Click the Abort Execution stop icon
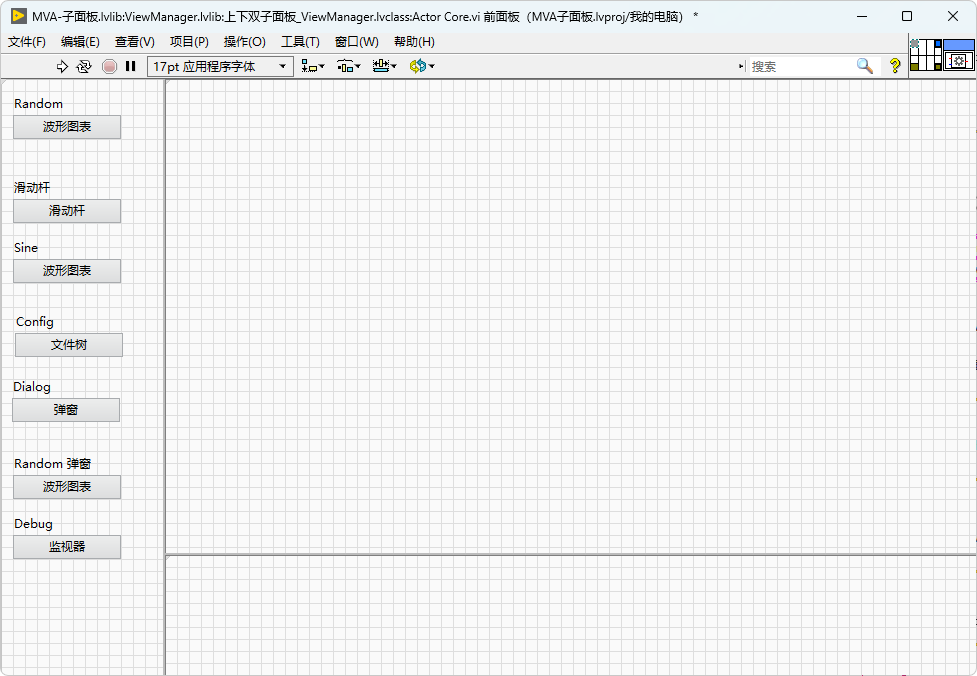The width and height of the screenshot is (977, 676). point(109,66)
